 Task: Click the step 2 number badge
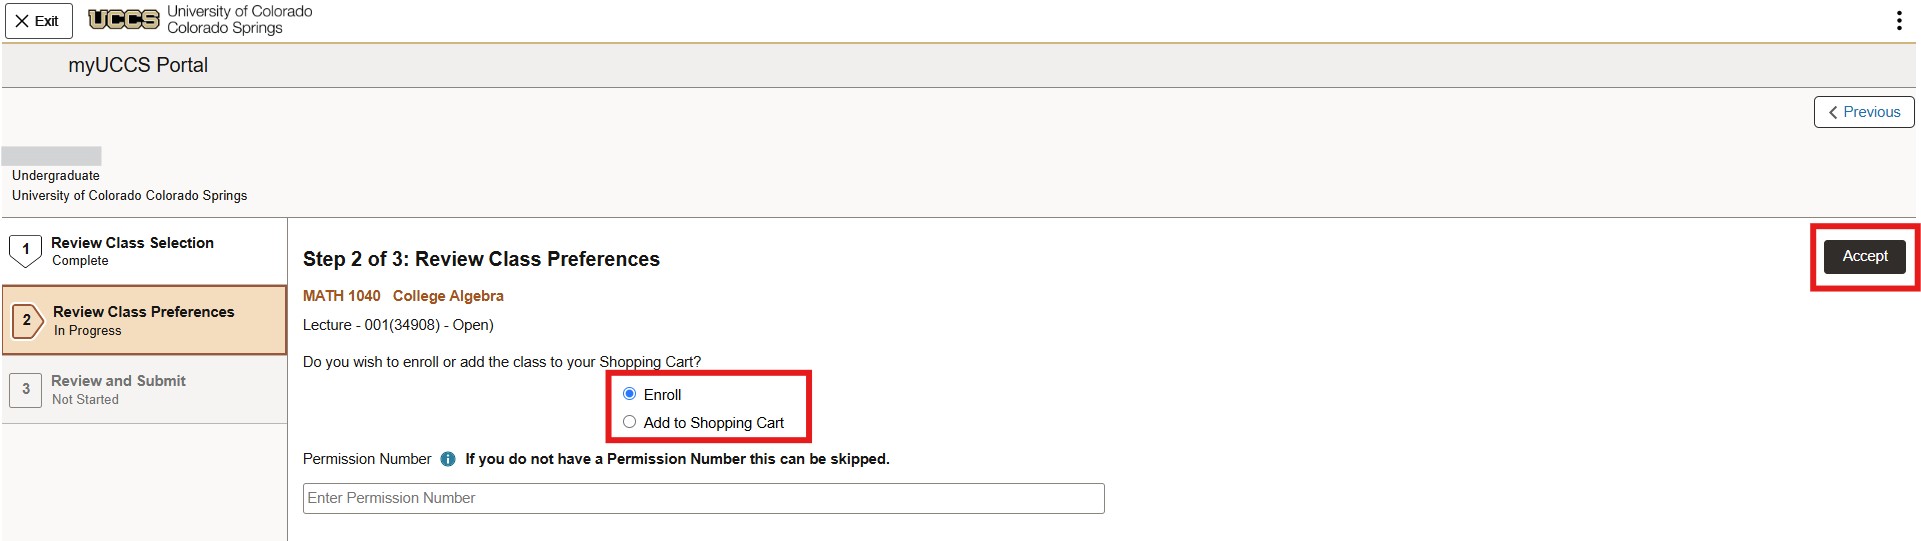pos(27,320)
